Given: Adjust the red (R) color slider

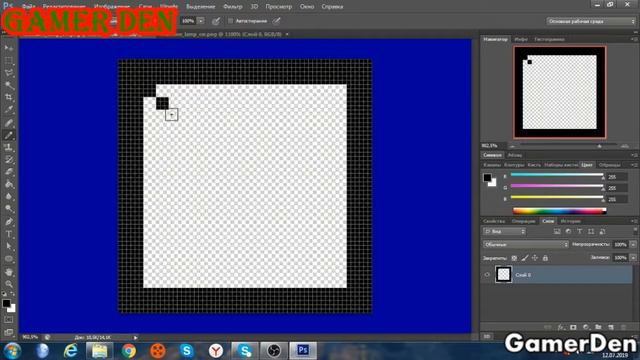Looking at the screenshot, I should (557, 176).
